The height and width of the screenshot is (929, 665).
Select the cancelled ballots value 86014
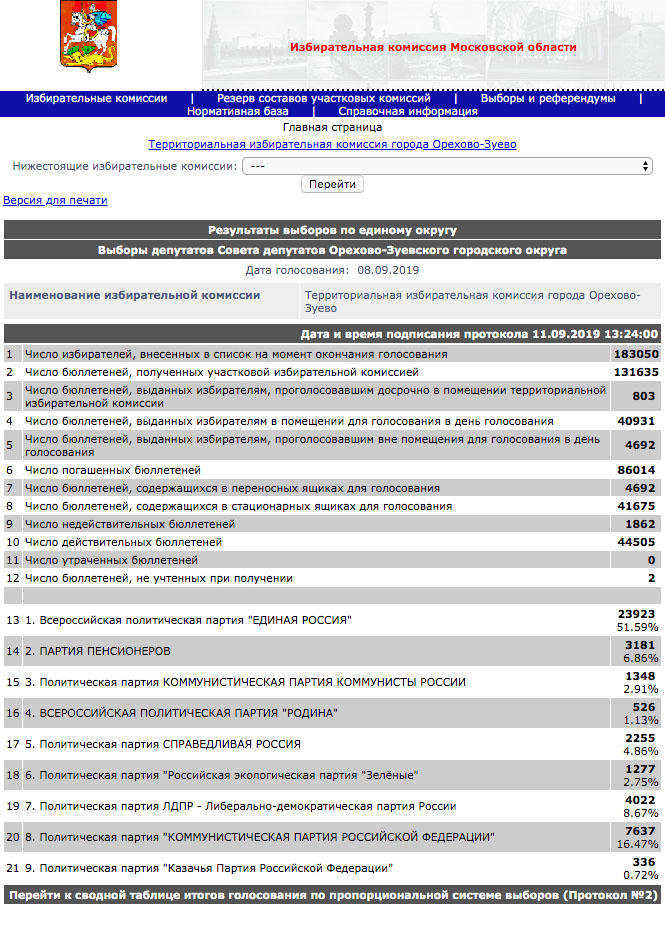point(636,470)
